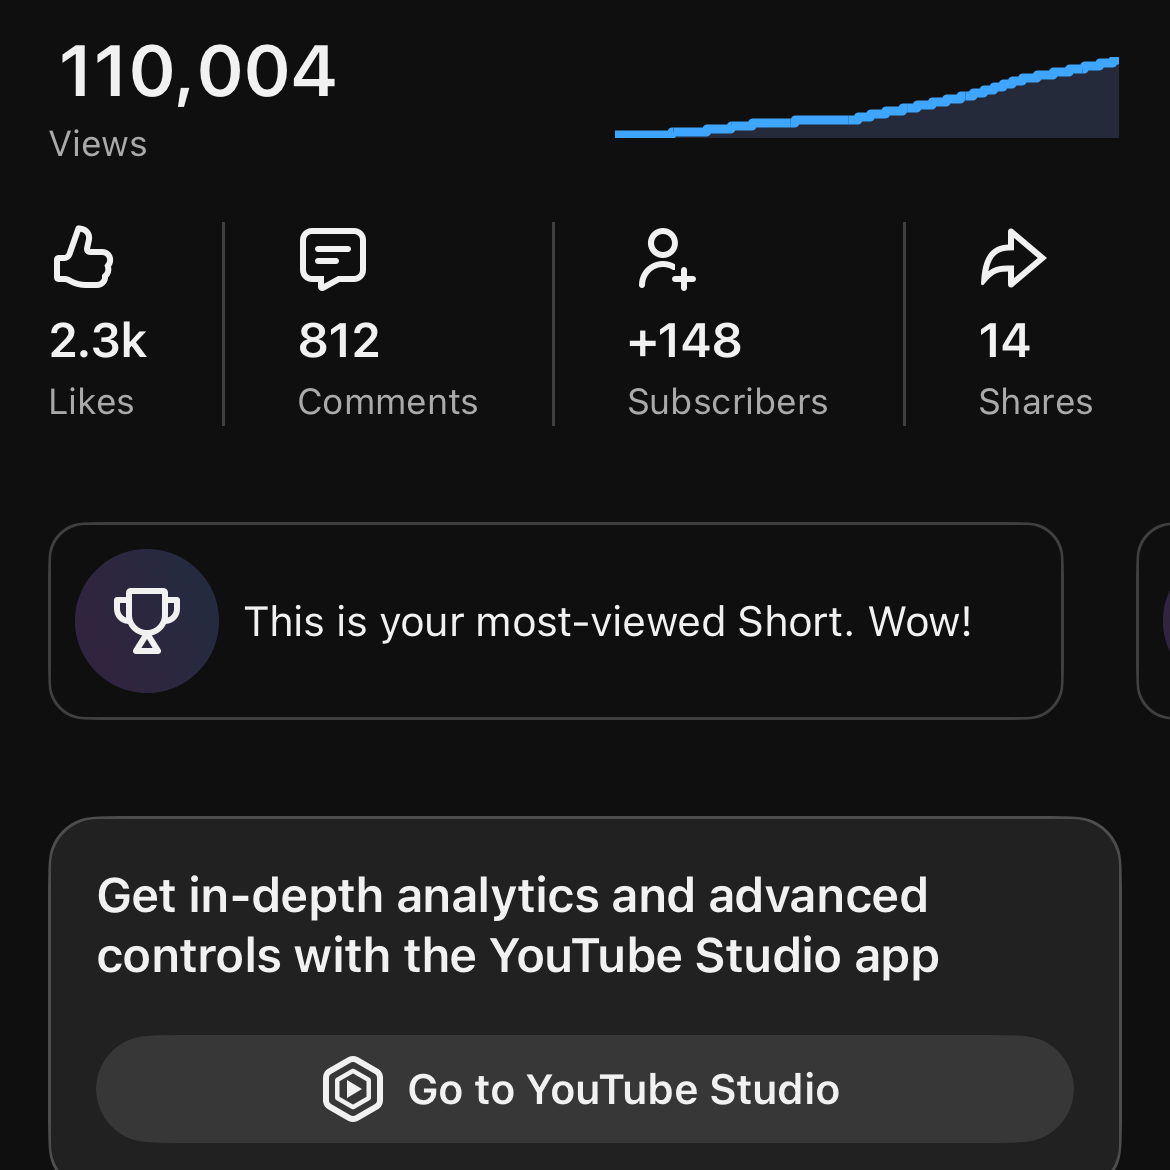Open the blue views growth chart
Screen dimensions: 1170x1170
pyautogui.click(x=866, y=98)
